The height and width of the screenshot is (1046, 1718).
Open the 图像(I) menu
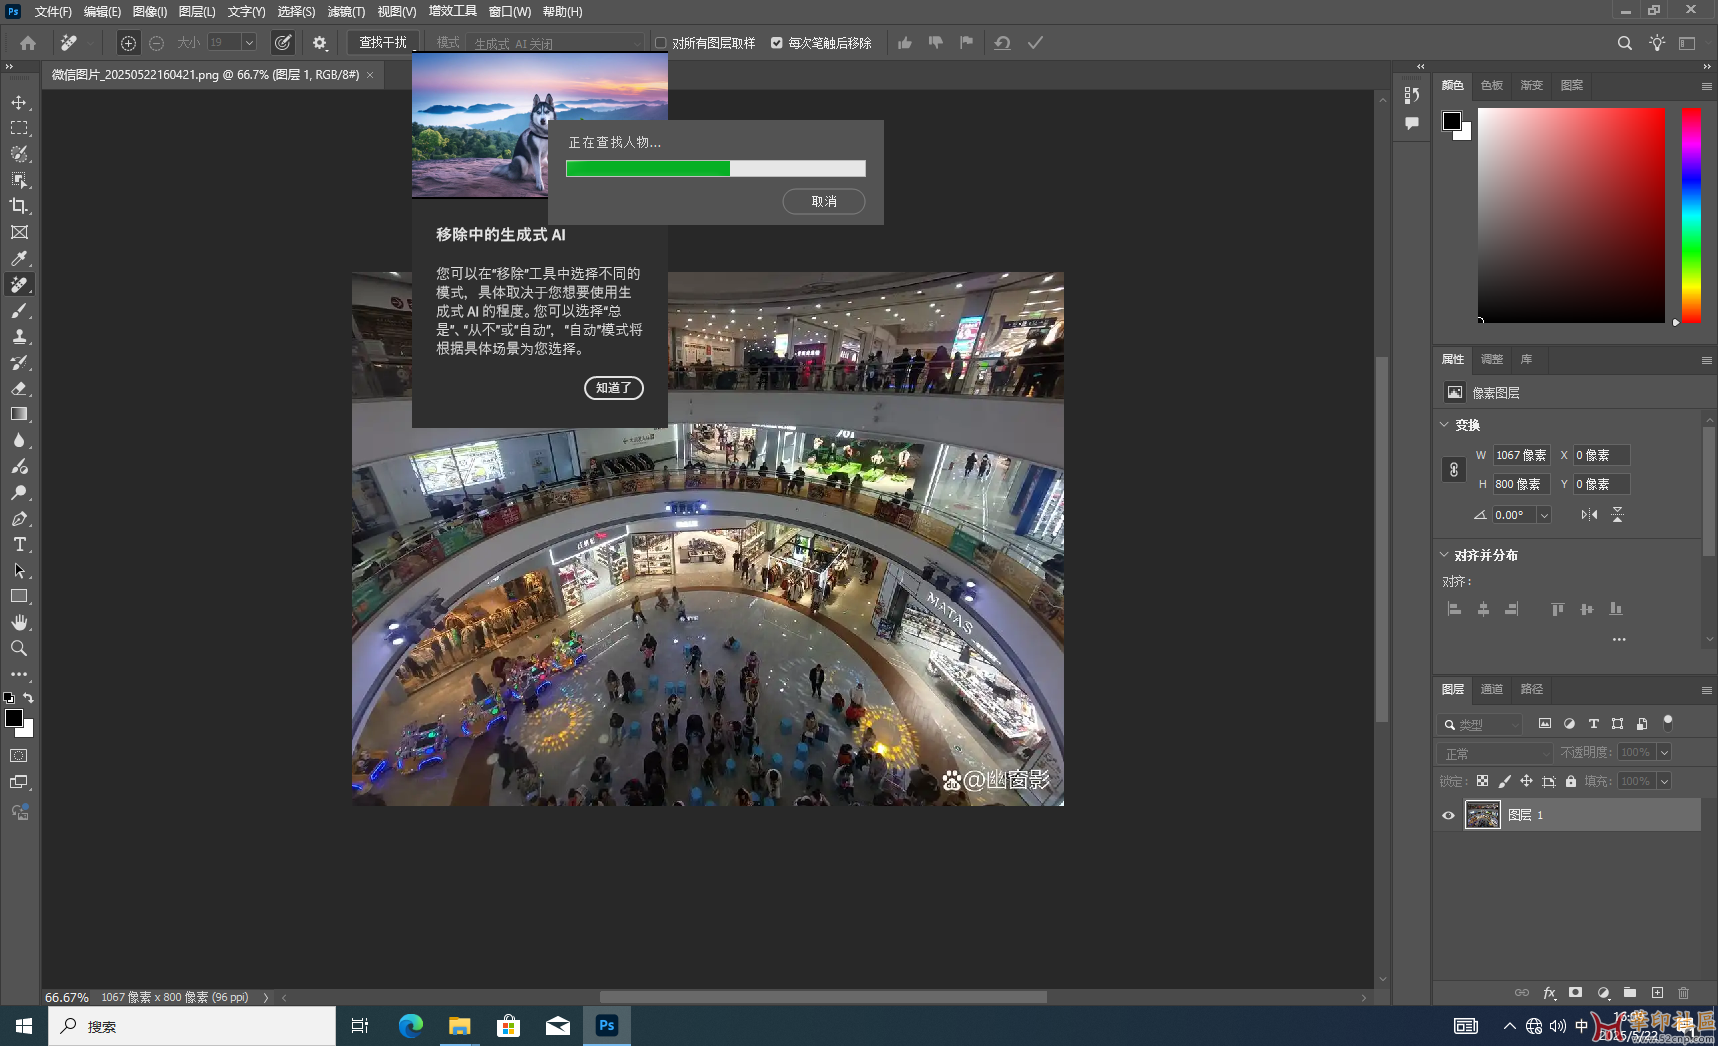150,12
